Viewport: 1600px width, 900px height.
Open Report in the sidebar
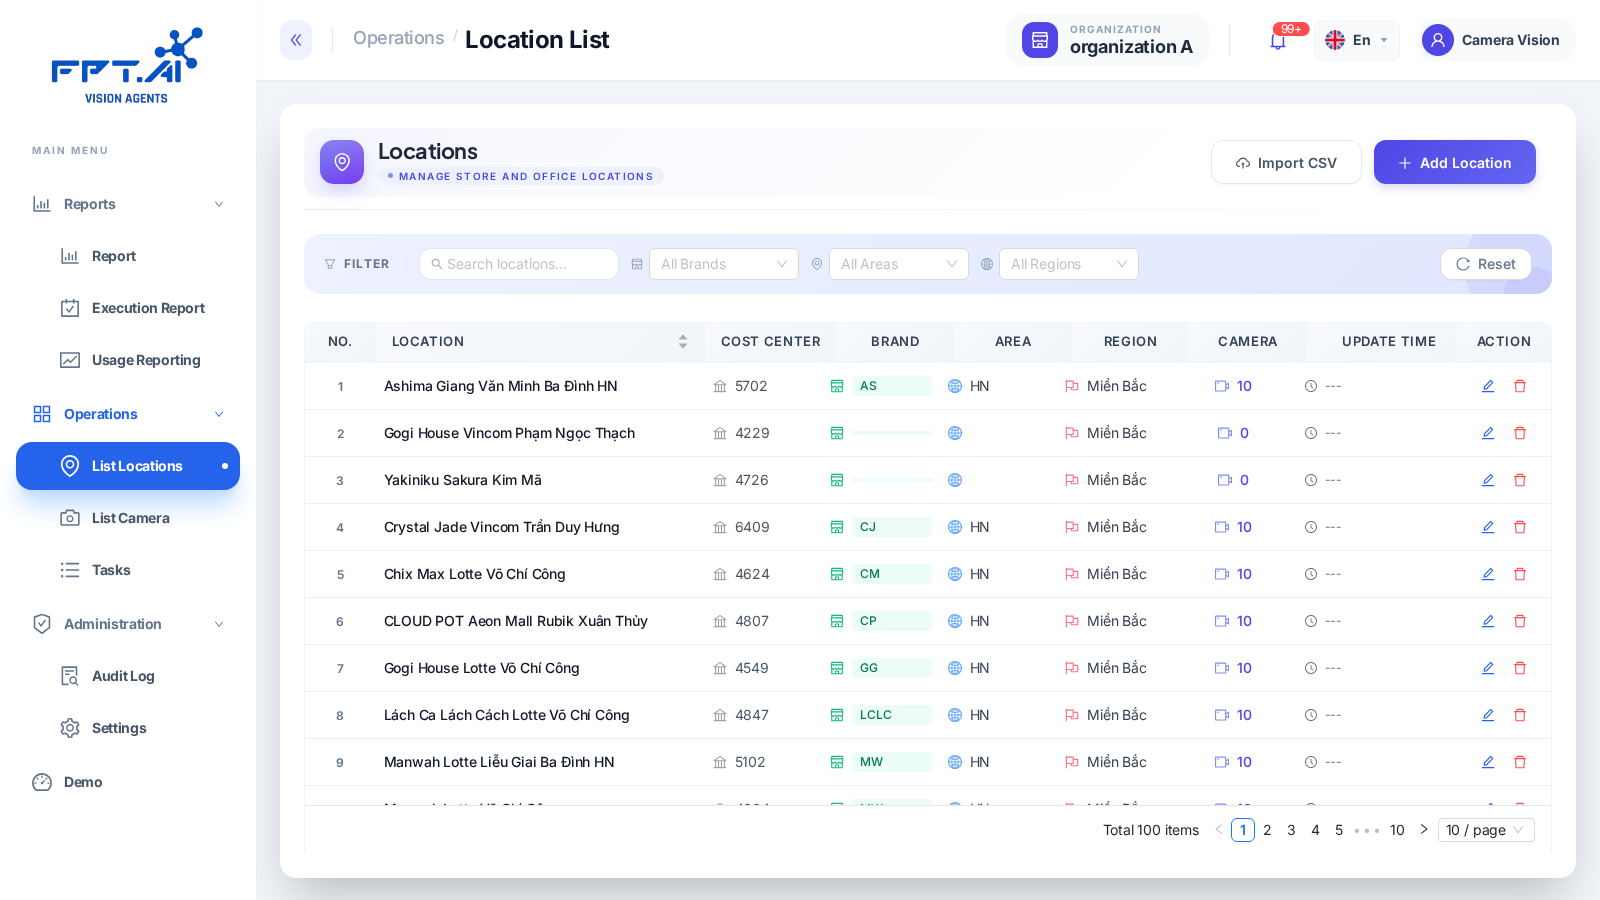click(128, 256)
